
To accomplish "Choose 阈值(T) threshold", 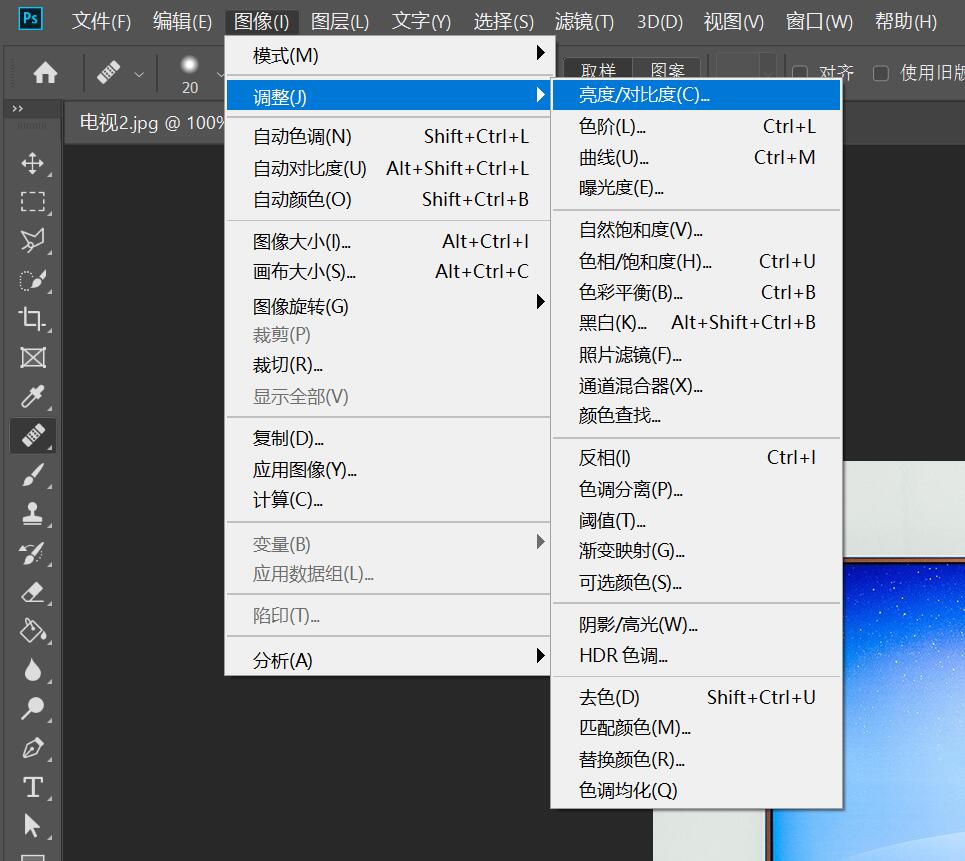I will (x=696, y=521).
